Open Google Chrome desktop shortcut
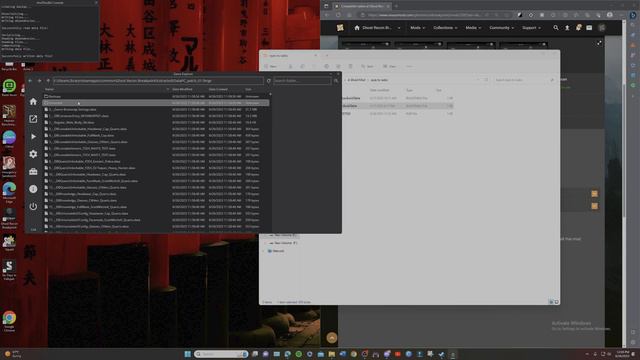Viewport: 640px width, 360px height. point(9,321)
